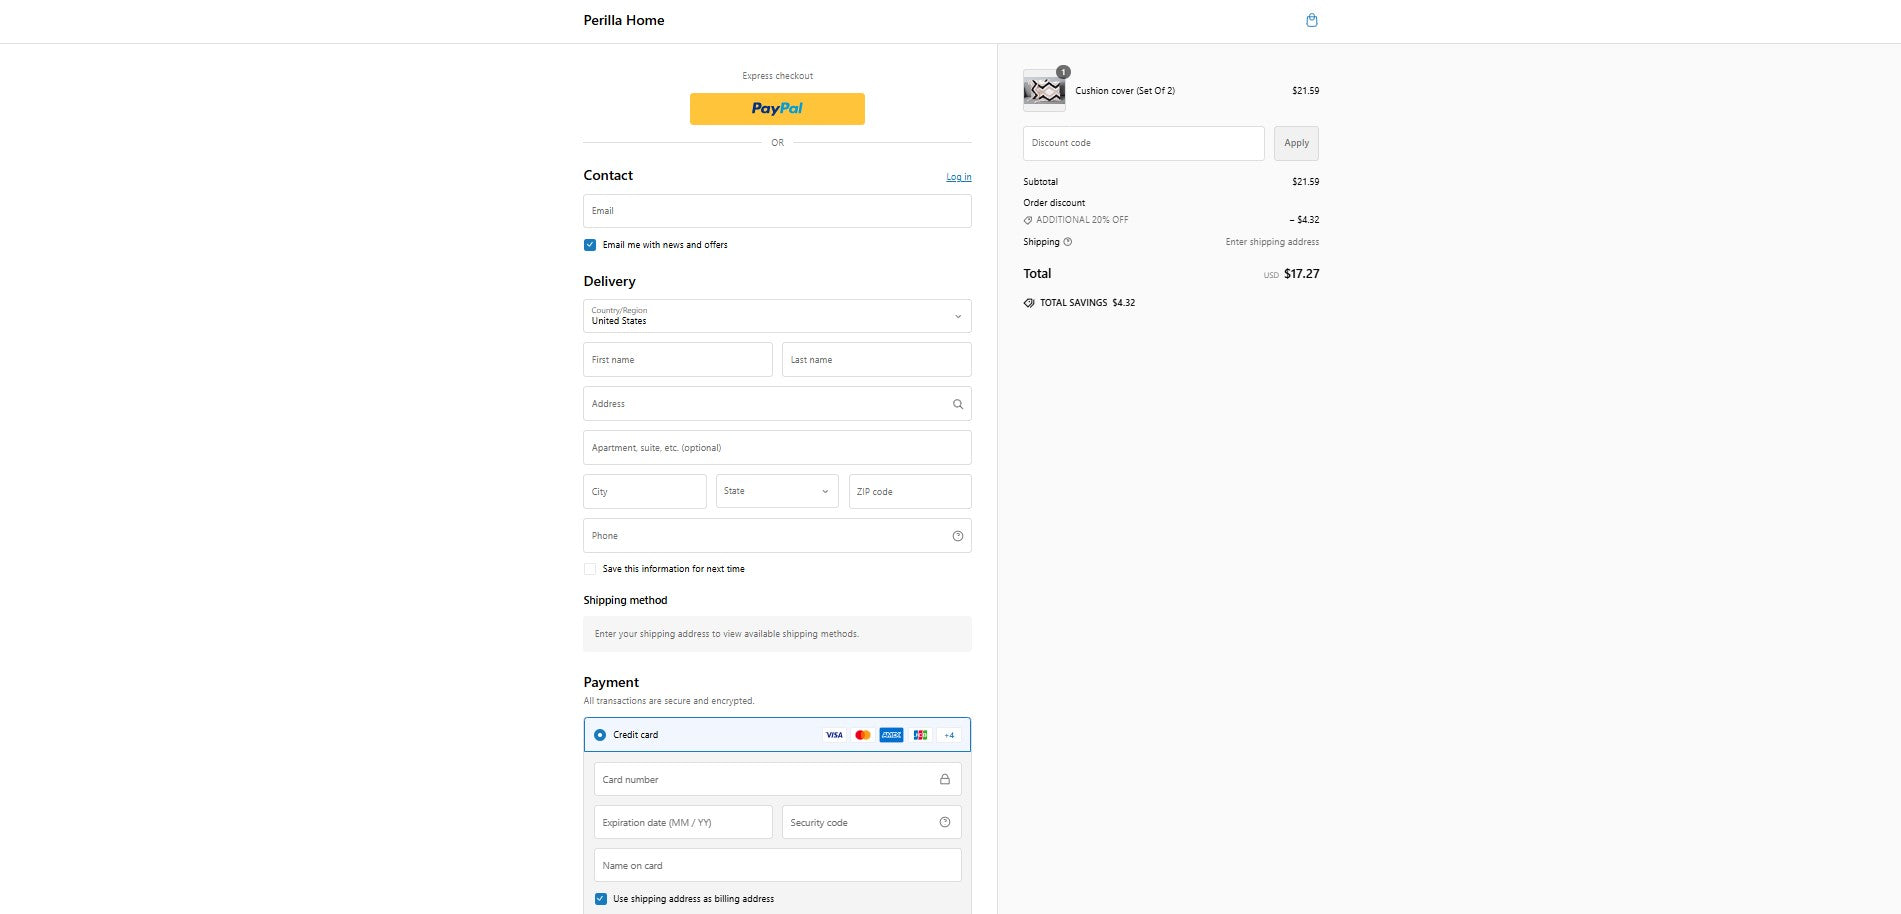Enable Save this information for next time
Image resolution: width=1901 pixels, height=914 pixels.
click(x=590, y=569)
